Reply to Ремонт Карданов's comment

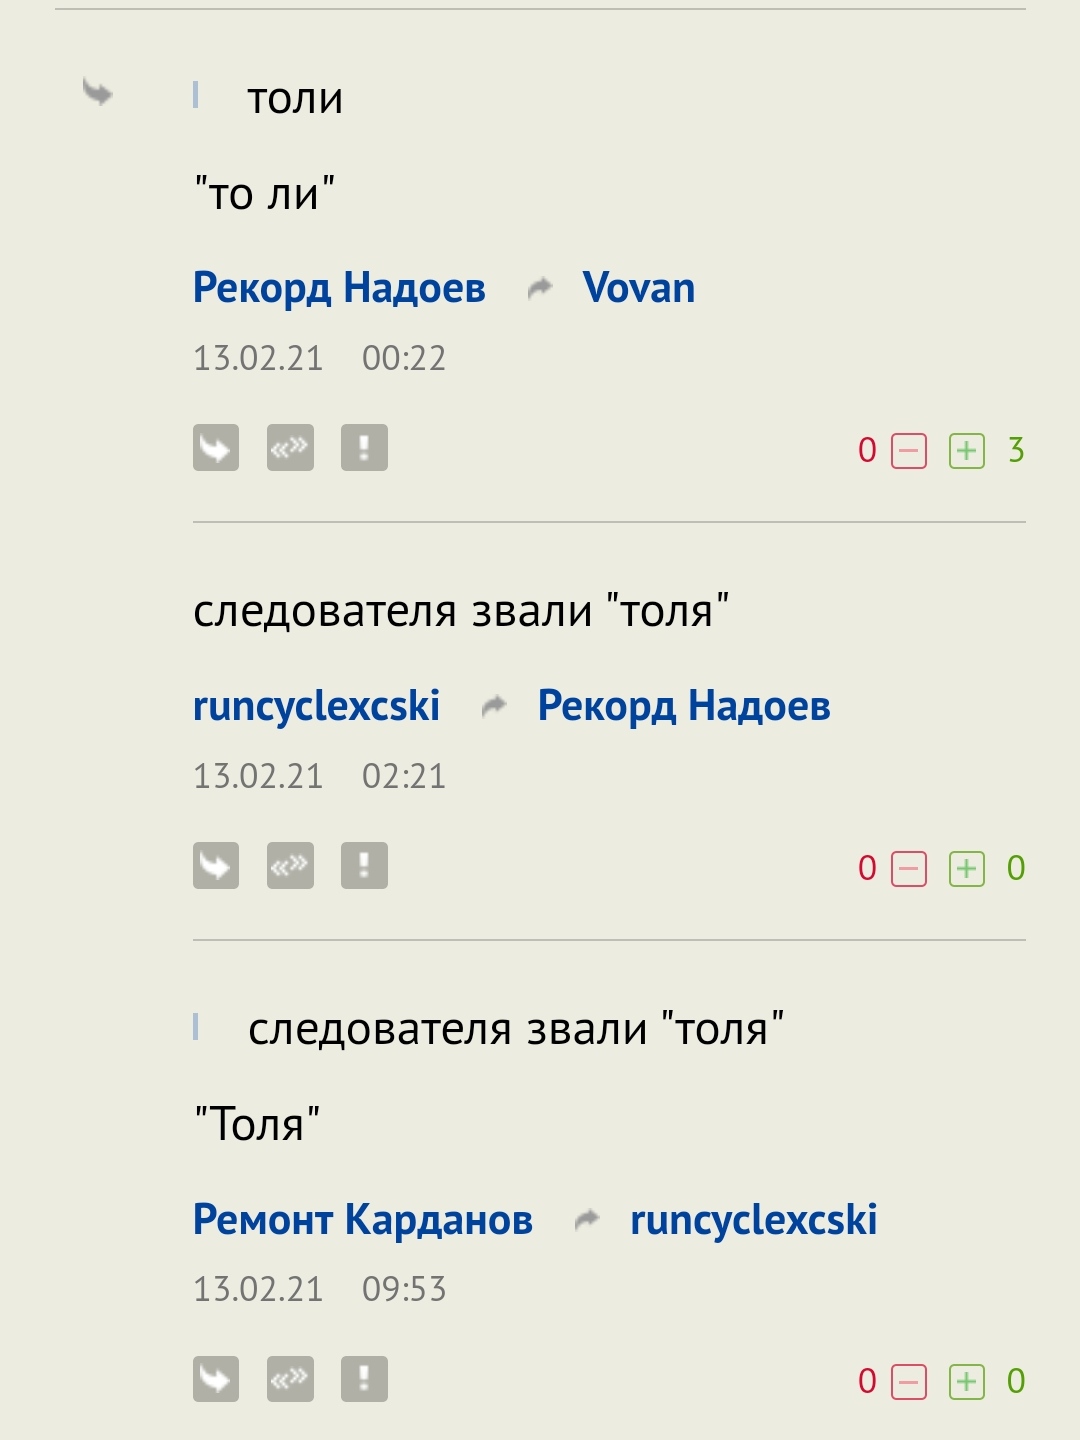(216, 1379)
